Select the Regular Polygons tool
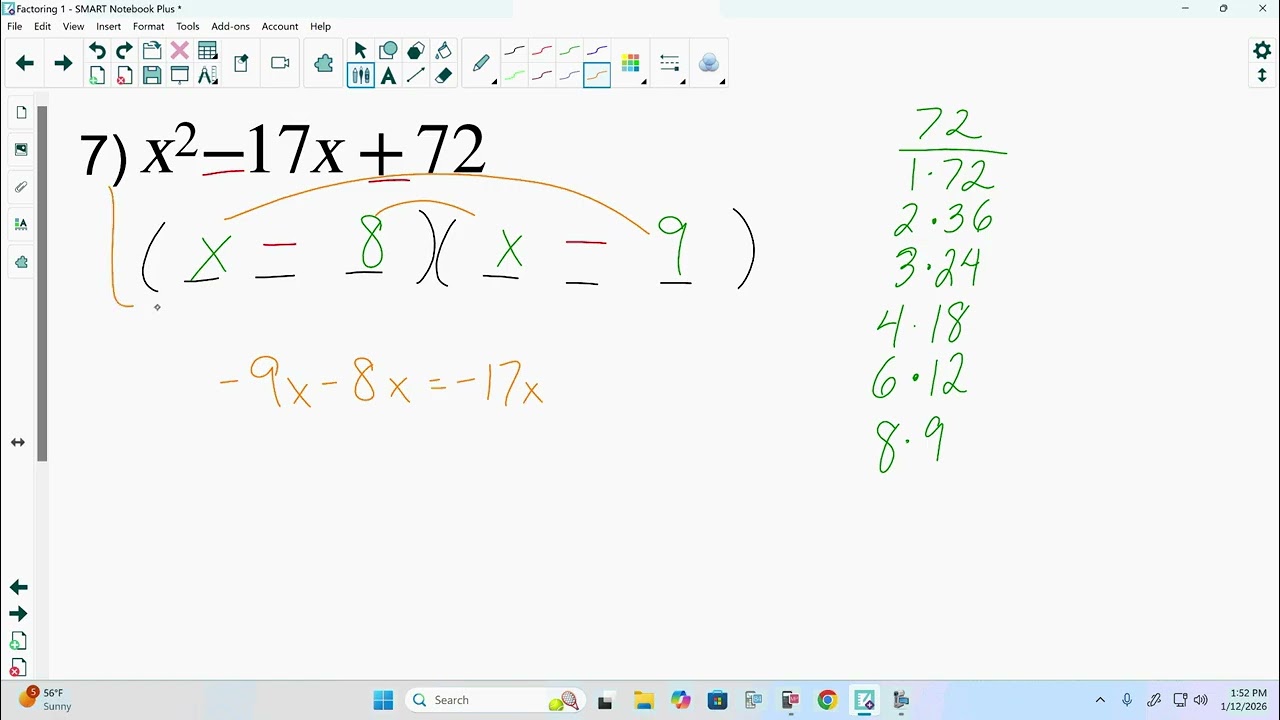This screenshot has width=1280, height=720. pyautogui.click(x=415, y=51)
